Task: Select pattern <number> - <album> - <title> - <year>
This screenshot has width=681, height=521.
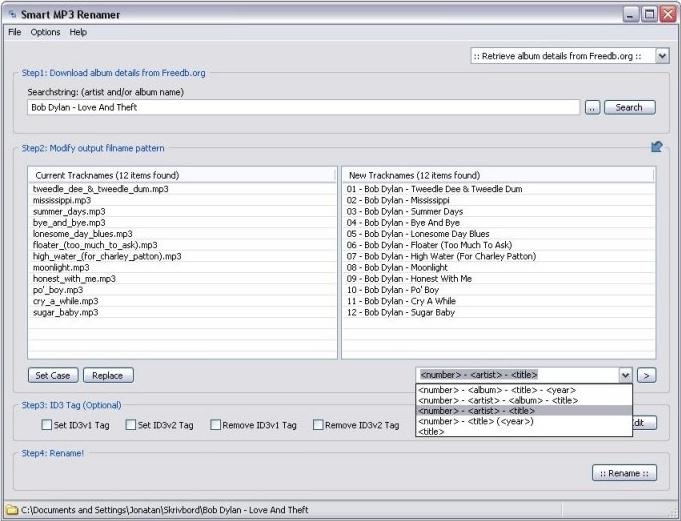Action: (524, 390)
